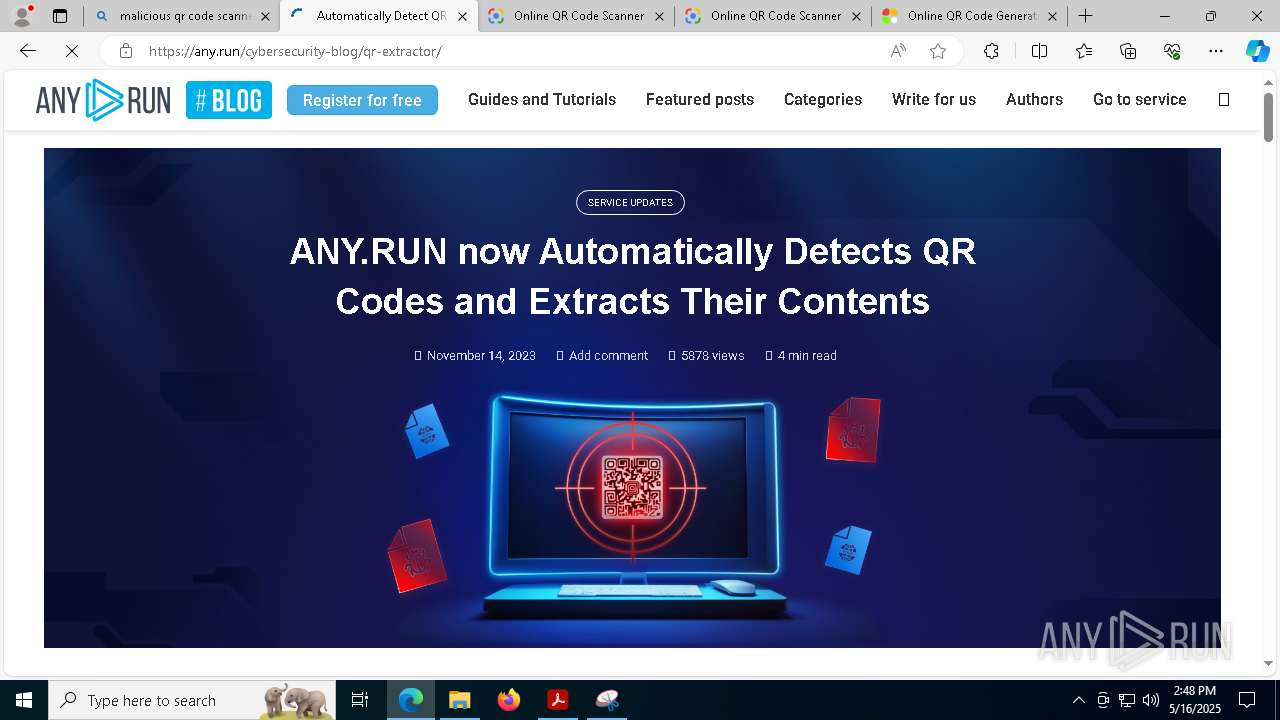Click the #BLOG badge
This screenshot has width=1280, height=720.
pyautogui.click(x=229, y=100)
